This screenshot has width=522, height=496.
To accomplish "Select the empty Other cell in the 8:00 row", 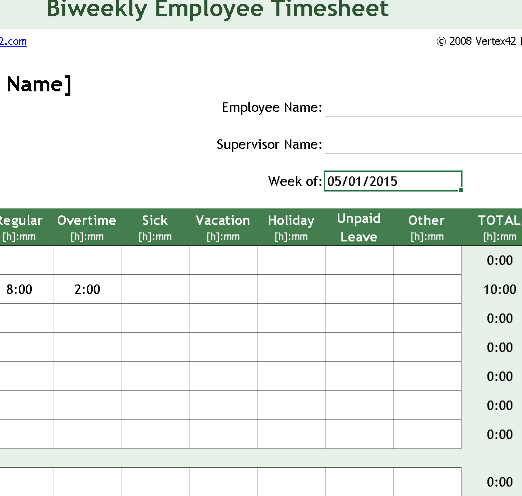I will 427,289.
